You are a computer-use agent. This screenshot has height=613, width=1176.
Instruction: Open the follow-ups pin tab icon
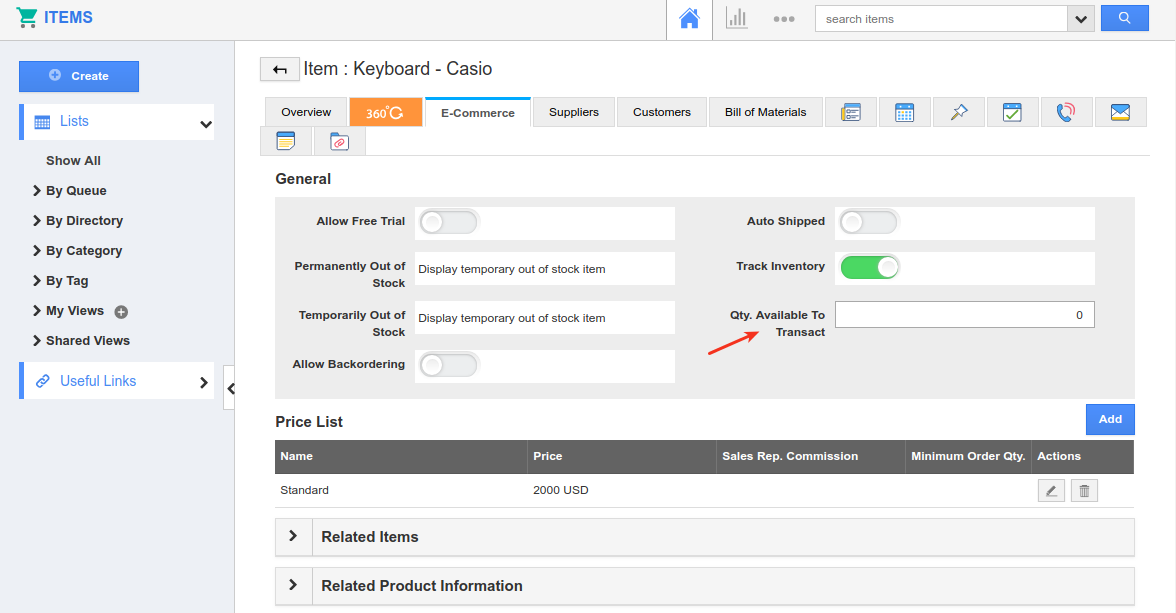coord(958,113)
